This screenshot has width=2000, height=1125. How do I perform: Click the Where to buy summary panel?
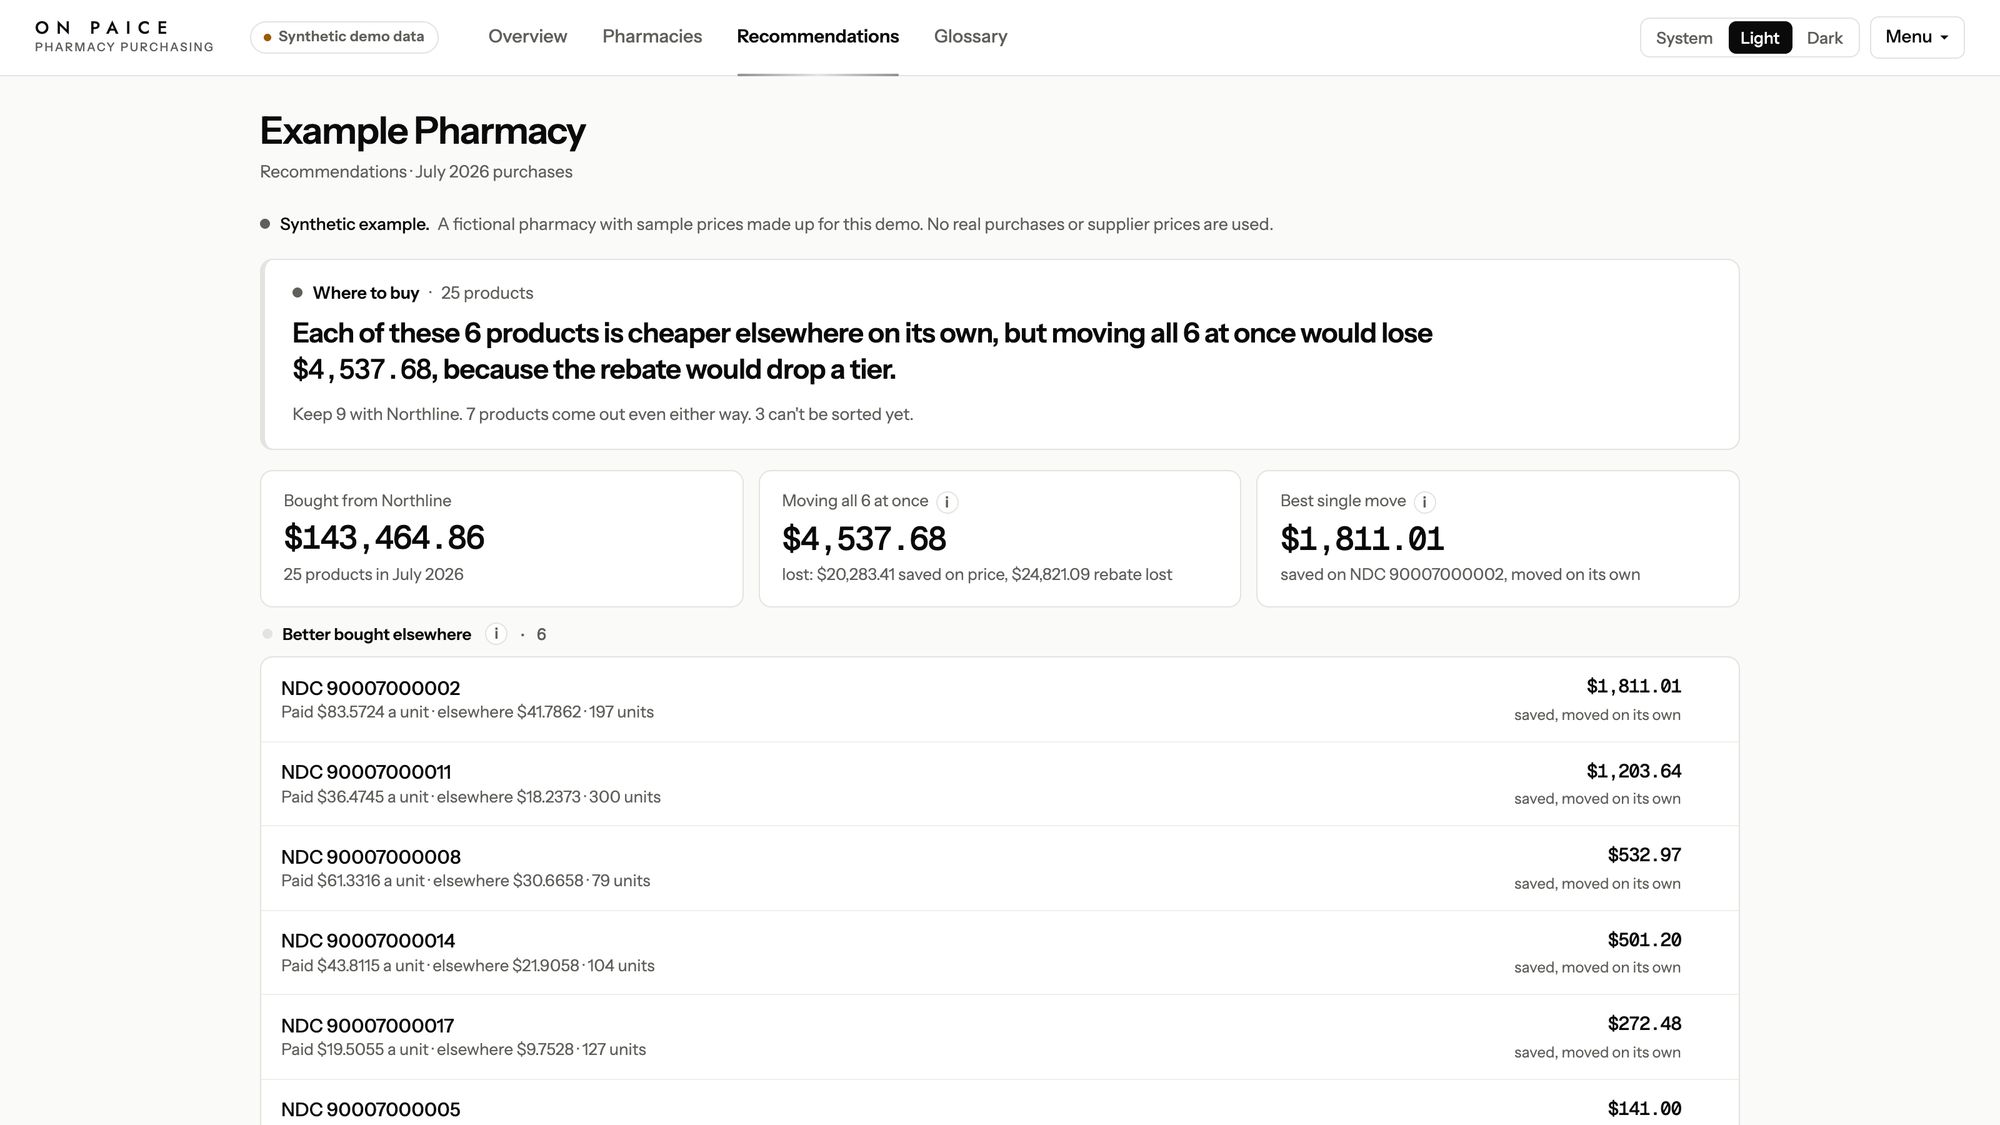(x=1000, y=354)
